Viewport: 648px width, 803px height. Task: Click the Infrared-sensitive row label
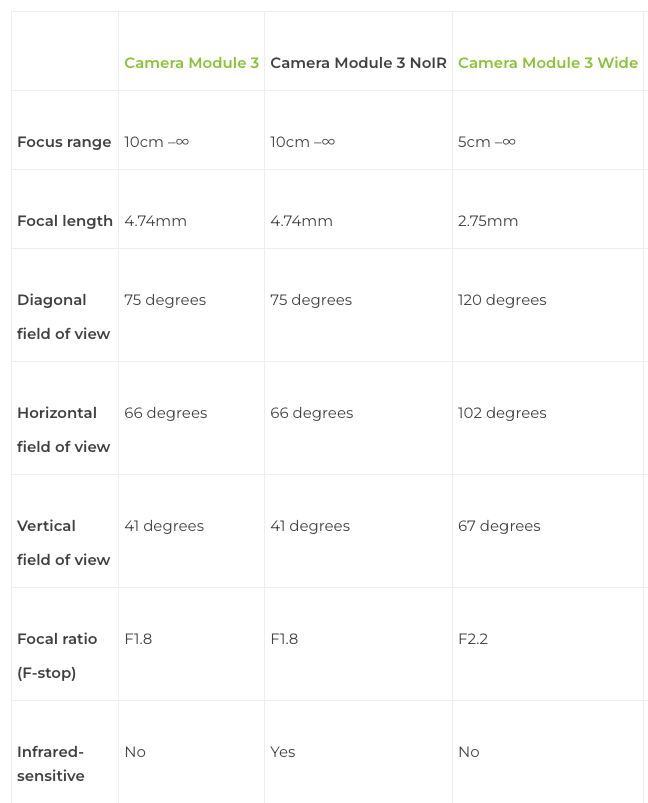(x=50, y=764)
